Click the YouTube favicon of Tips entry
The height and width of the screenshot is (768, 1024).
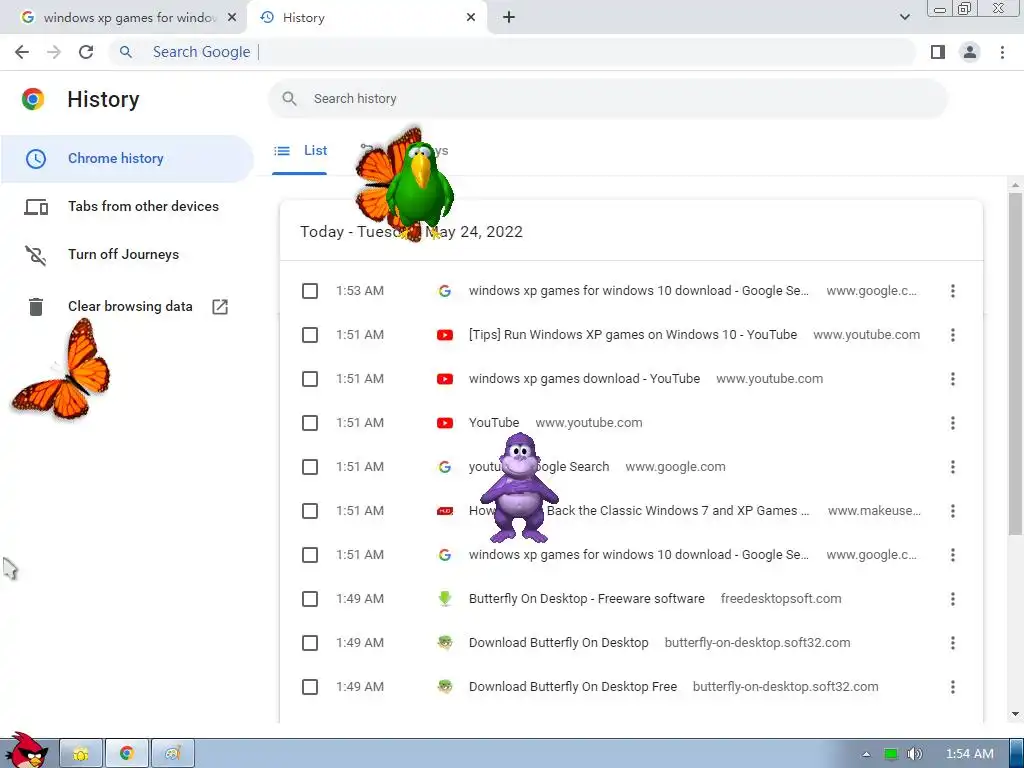click(445, 335)
